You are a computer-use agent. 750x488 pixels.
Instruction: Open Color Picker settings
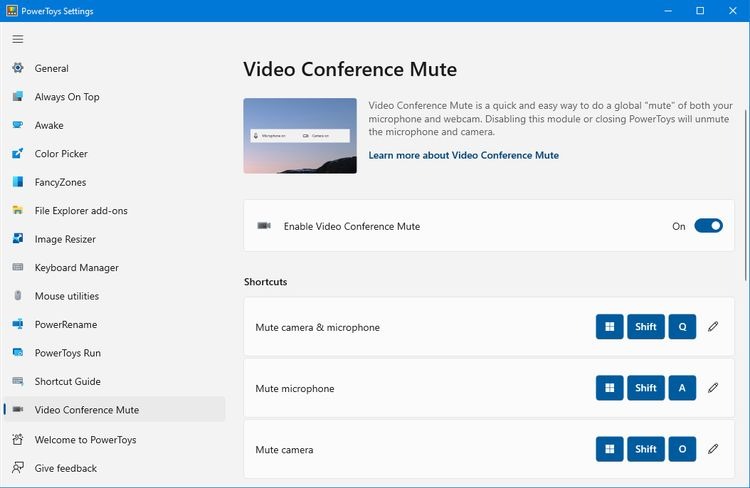click(115, 154)
